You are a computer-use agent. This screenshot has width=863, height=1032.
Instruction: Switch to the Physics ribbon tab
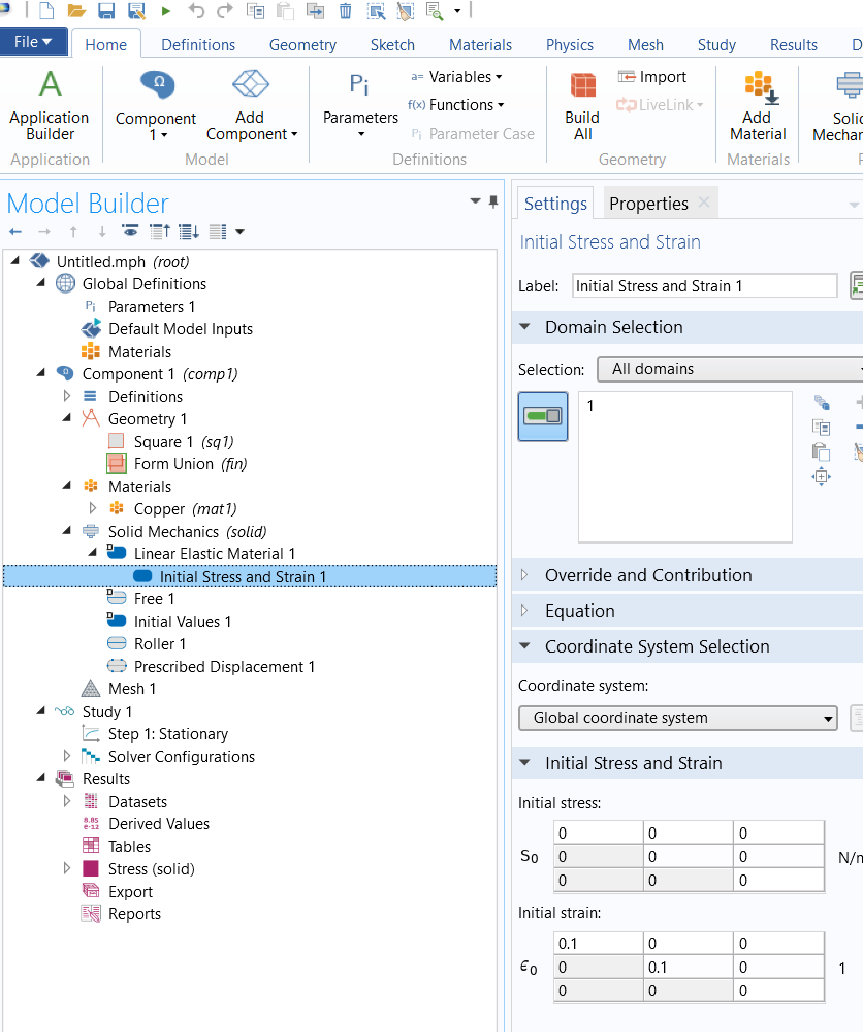(569, 45)
